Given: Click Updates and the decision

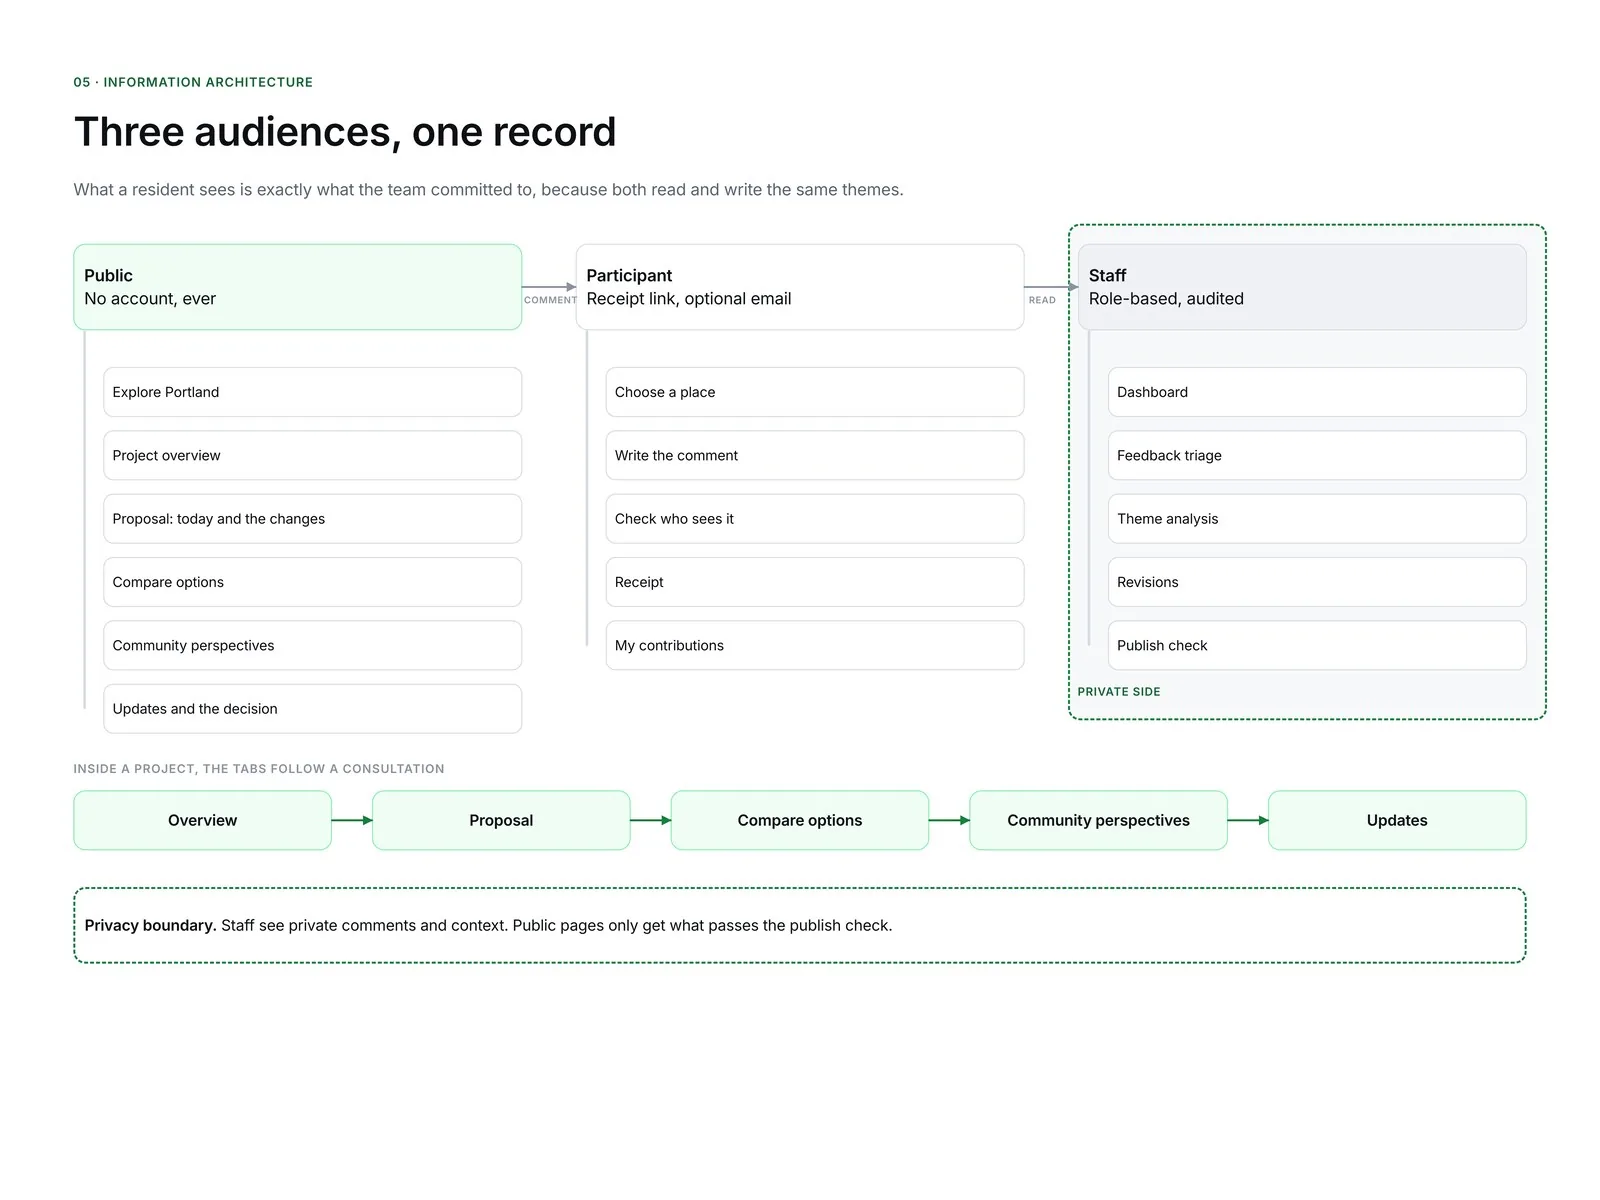Looking at the screenshot, I should 312,709.
